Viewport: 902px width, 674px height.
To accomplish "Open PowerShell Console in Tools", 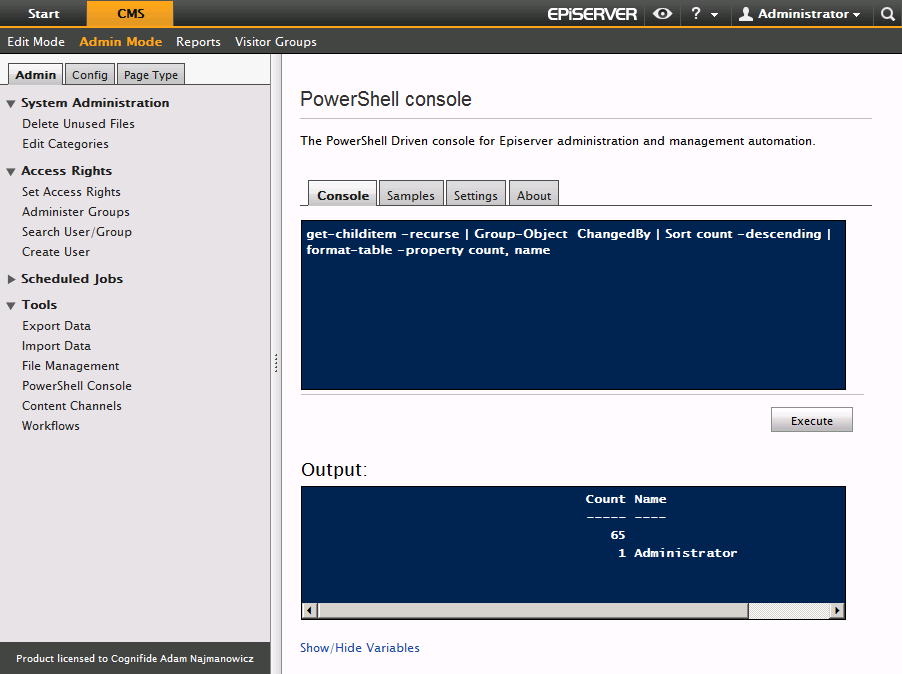I will coord(77,386).
